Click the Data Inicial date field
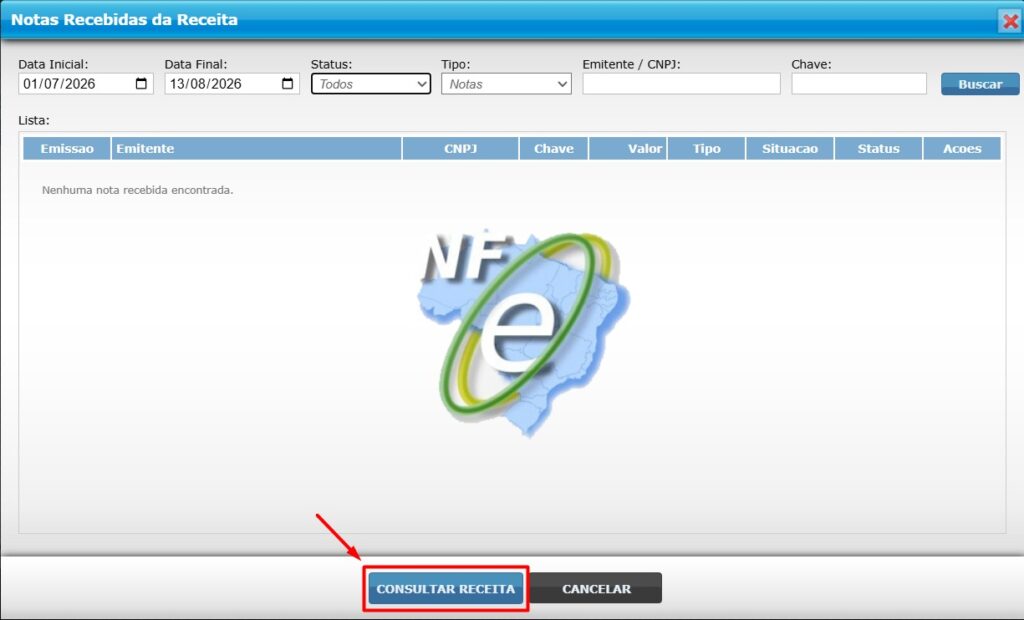The image size is (1024, 620). pyautogui.click(x=86, y=84)
